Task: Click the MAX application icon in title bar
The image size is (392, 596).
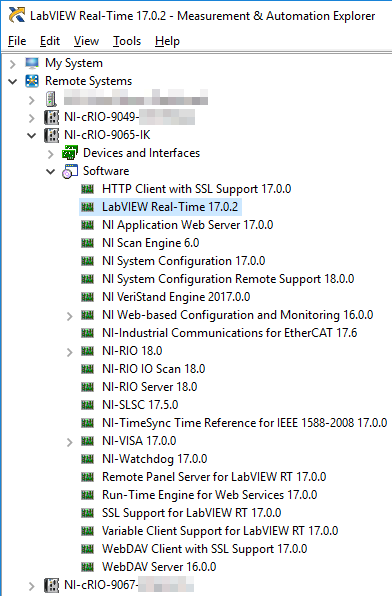Action: (17, 16)
